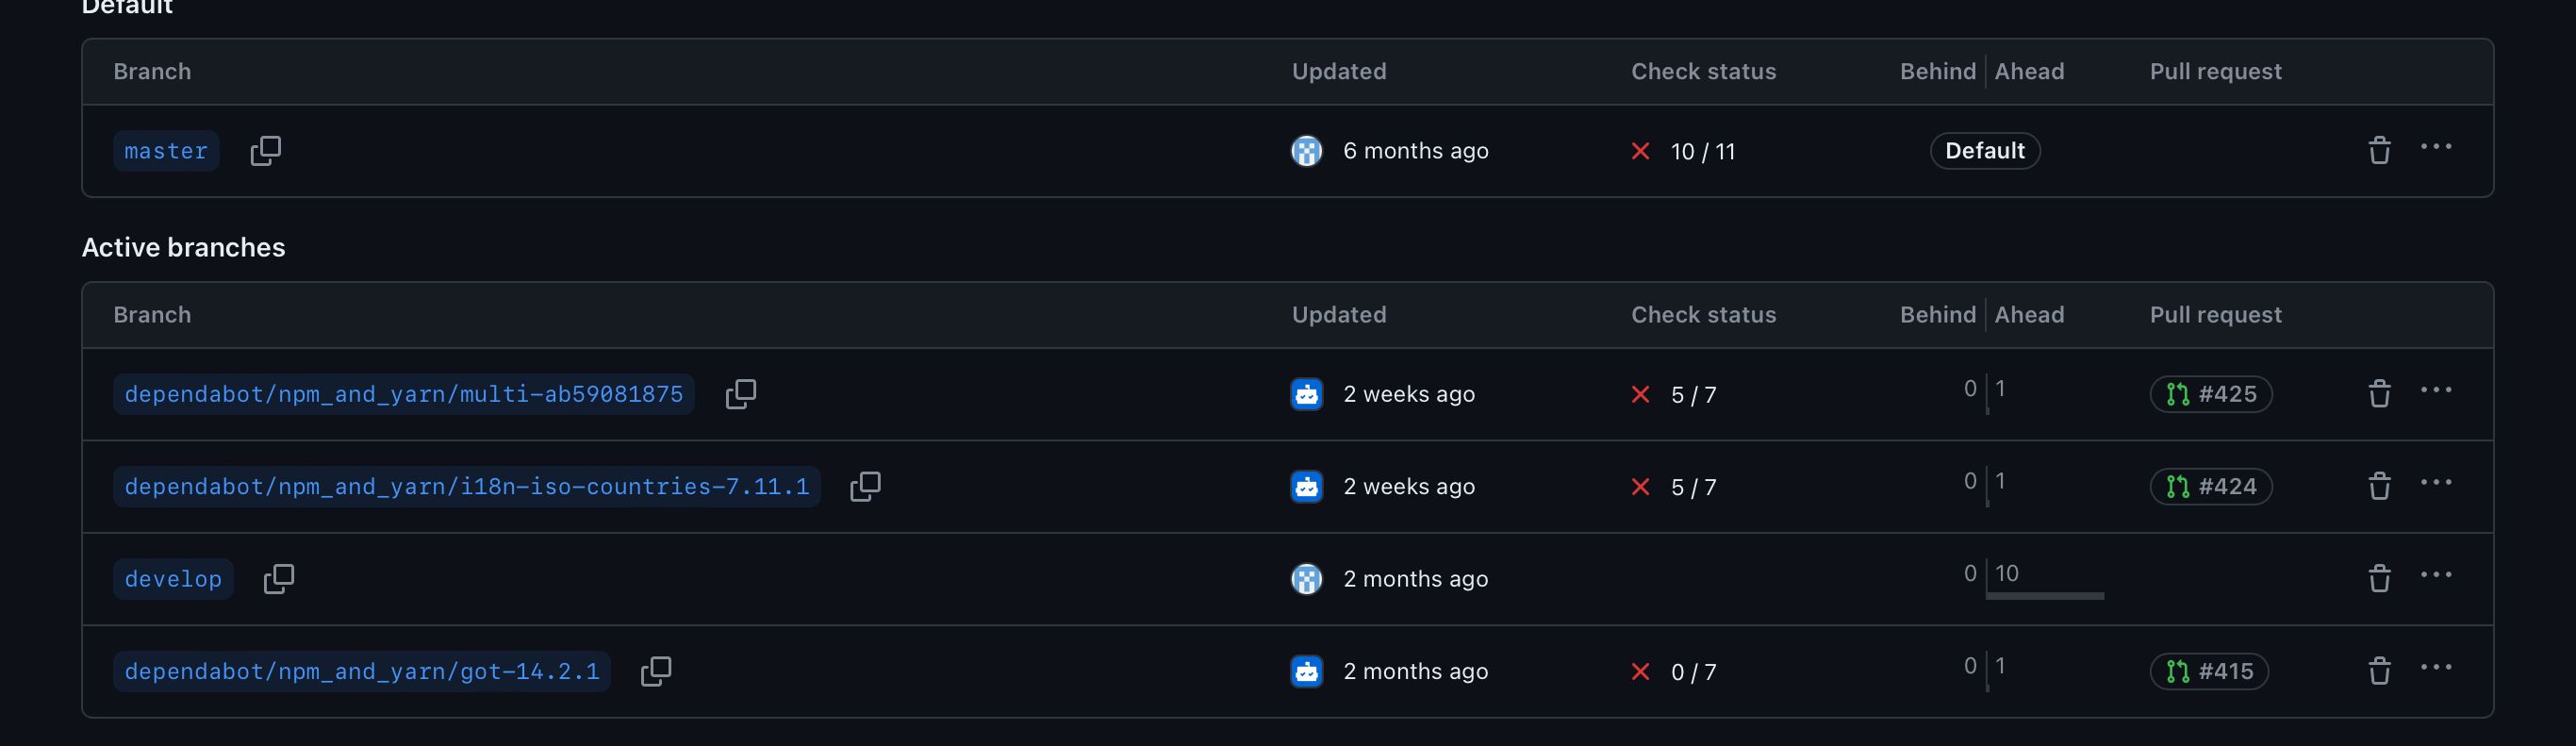Viewport: 2576px width, 746px height.
Task: View failed checks 10 / 11 on master
Action: pyautogui.click(x=1684, y=151)
